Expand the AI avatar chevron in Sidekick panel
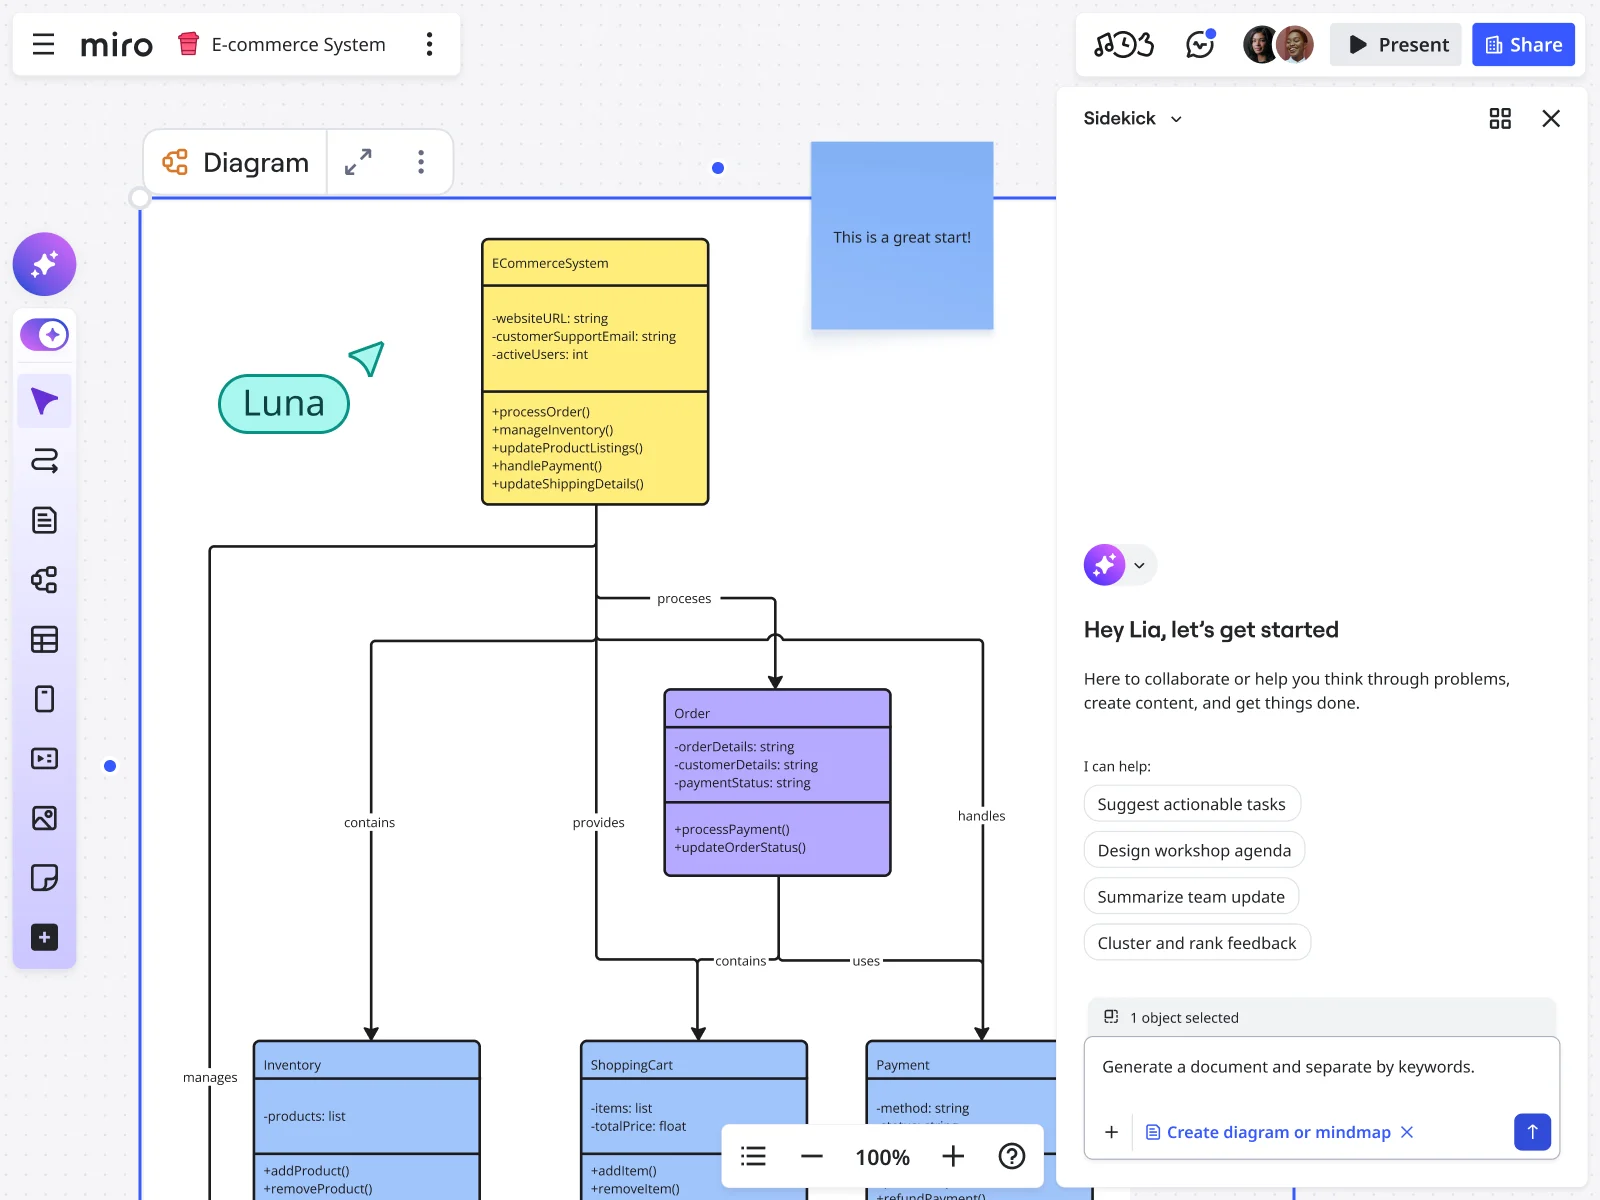 (1139, 565)
